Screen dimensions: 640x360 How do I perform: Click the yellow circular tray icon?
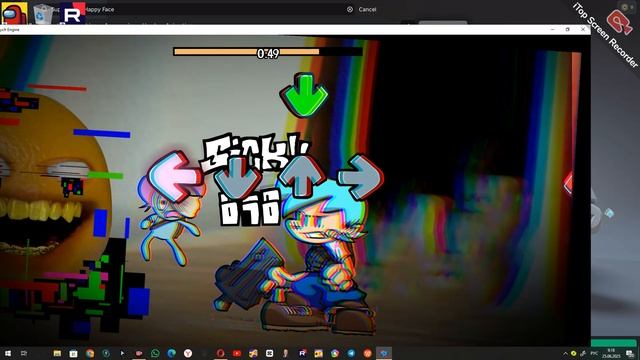click(573, 353)
